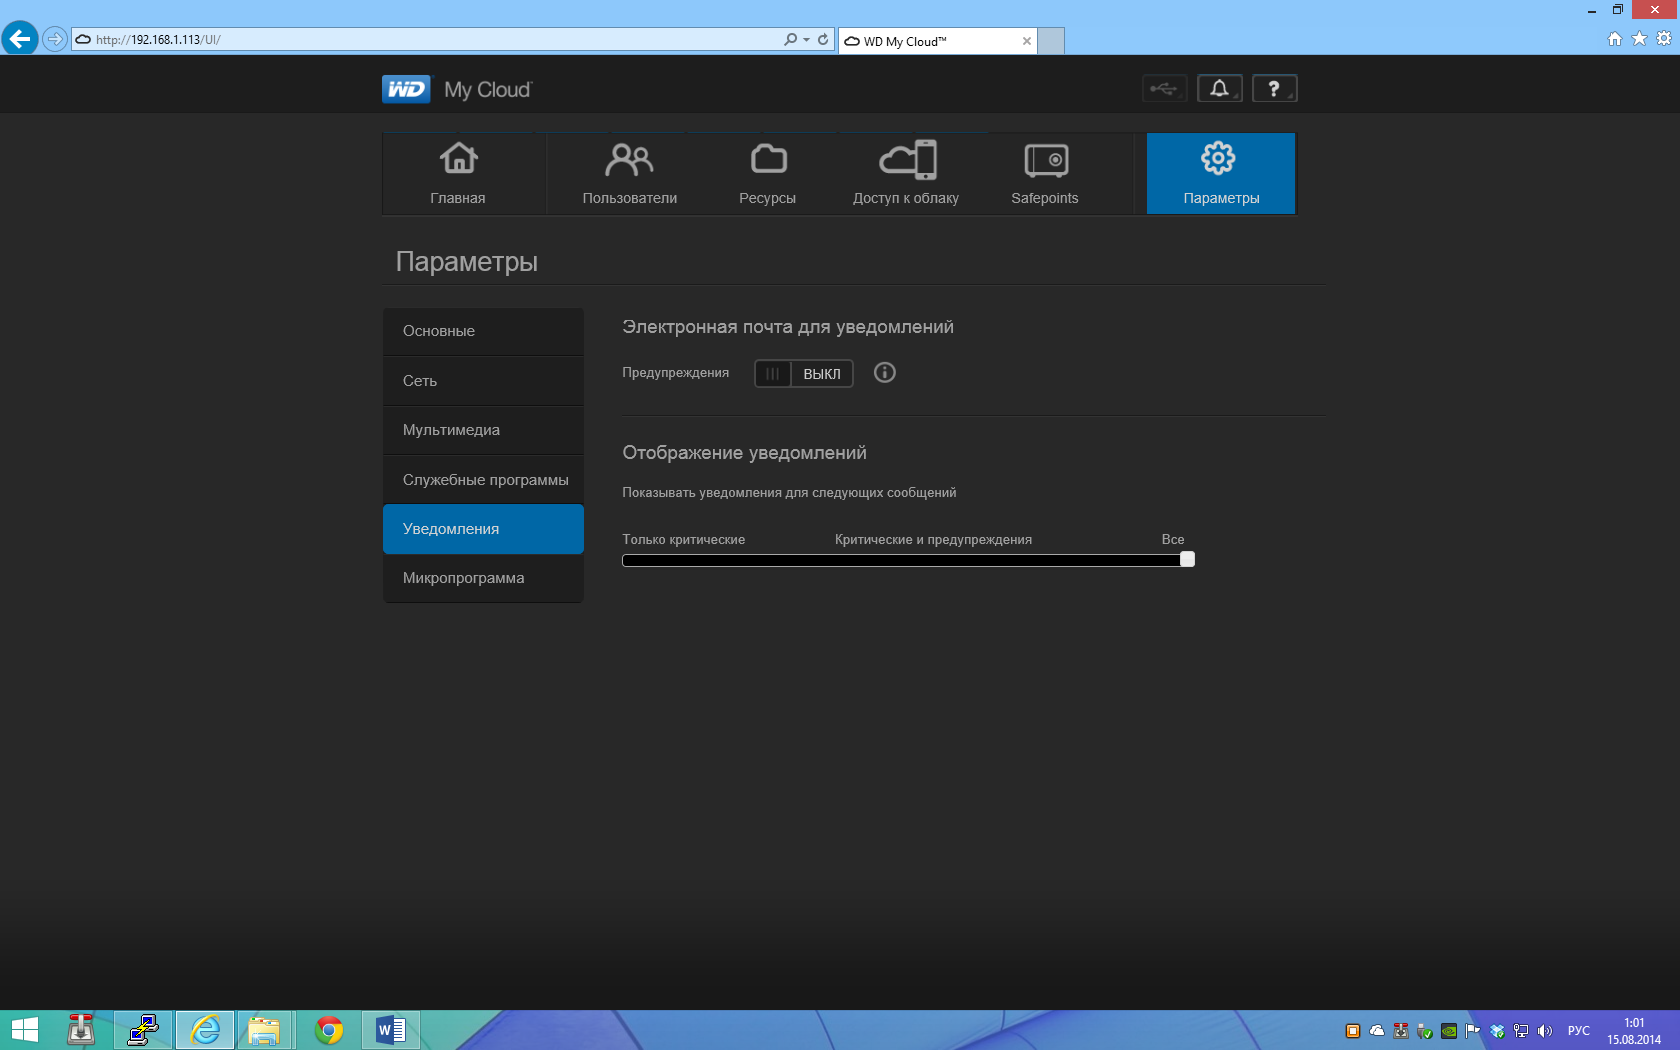Open File Explorer from taskbar
The image size is (1680, 1050).
(x=264, y=1030)
